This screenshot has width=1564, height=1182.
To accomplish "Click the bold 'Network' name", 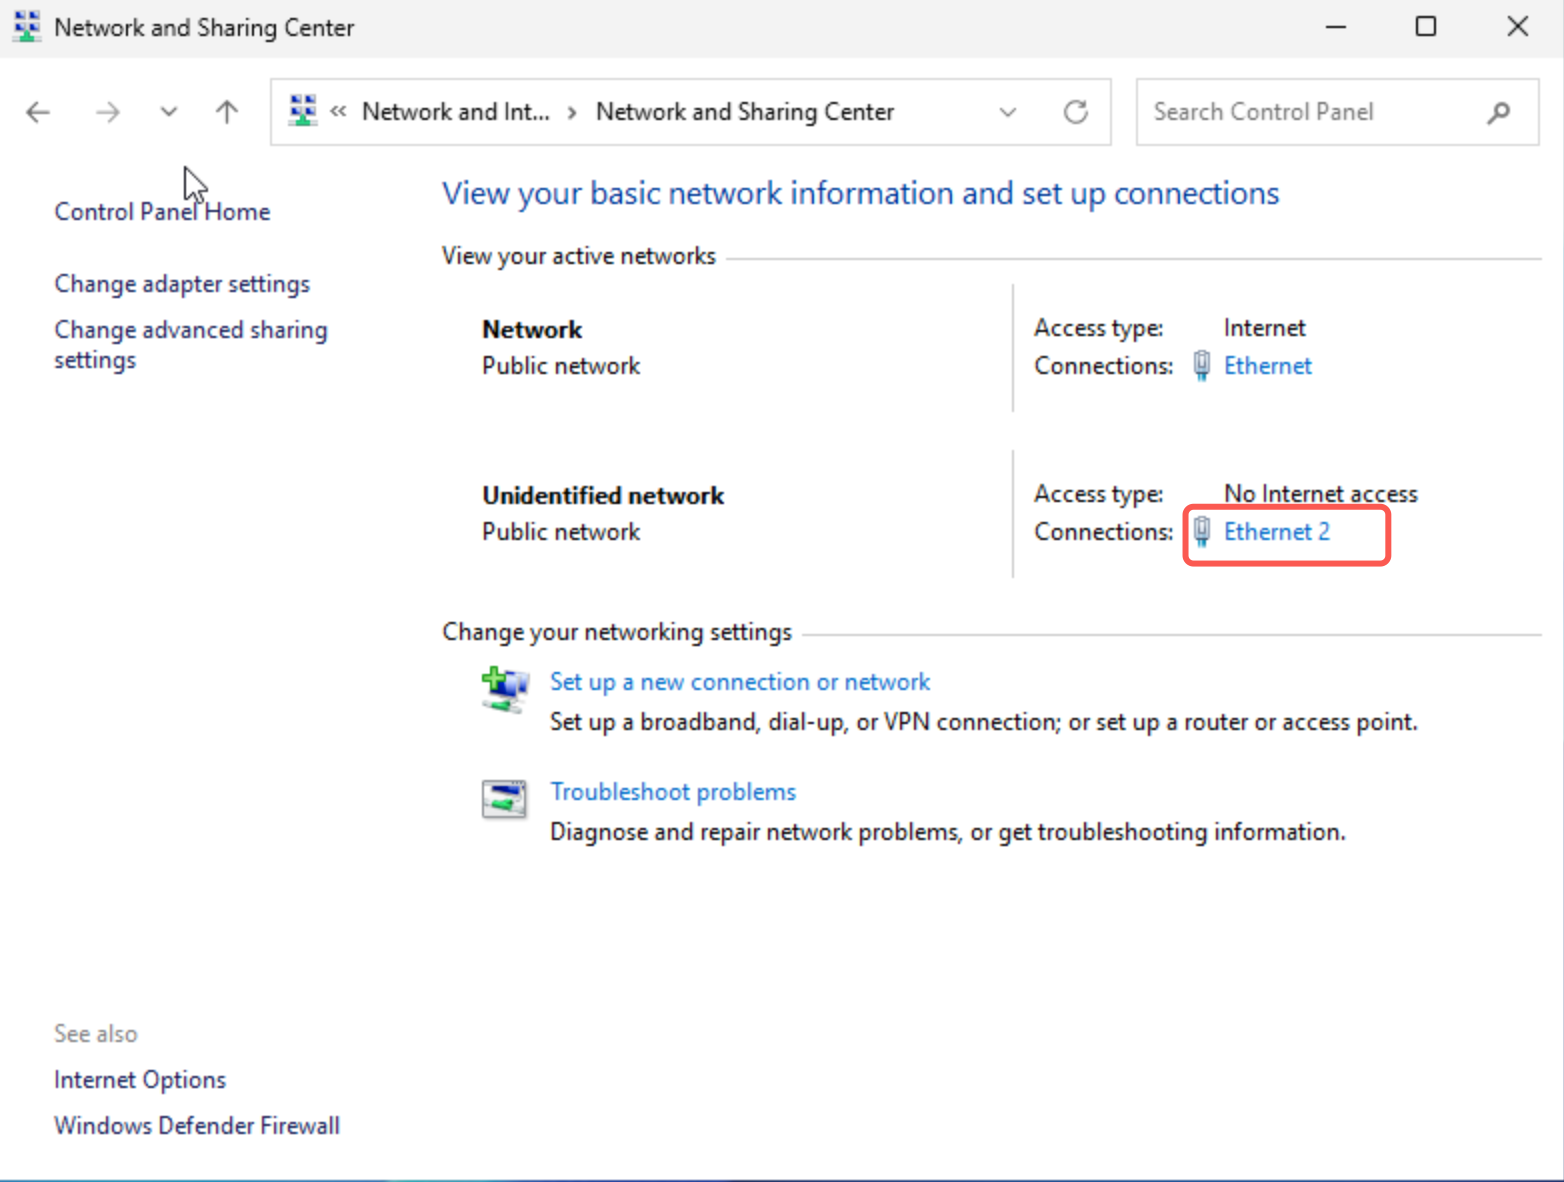I will (x=532, y=330).
